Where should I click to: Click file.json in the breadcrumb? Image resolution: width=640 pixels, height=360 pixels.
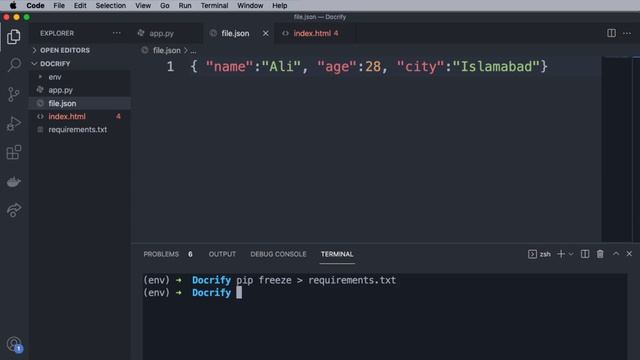point(167,51)
